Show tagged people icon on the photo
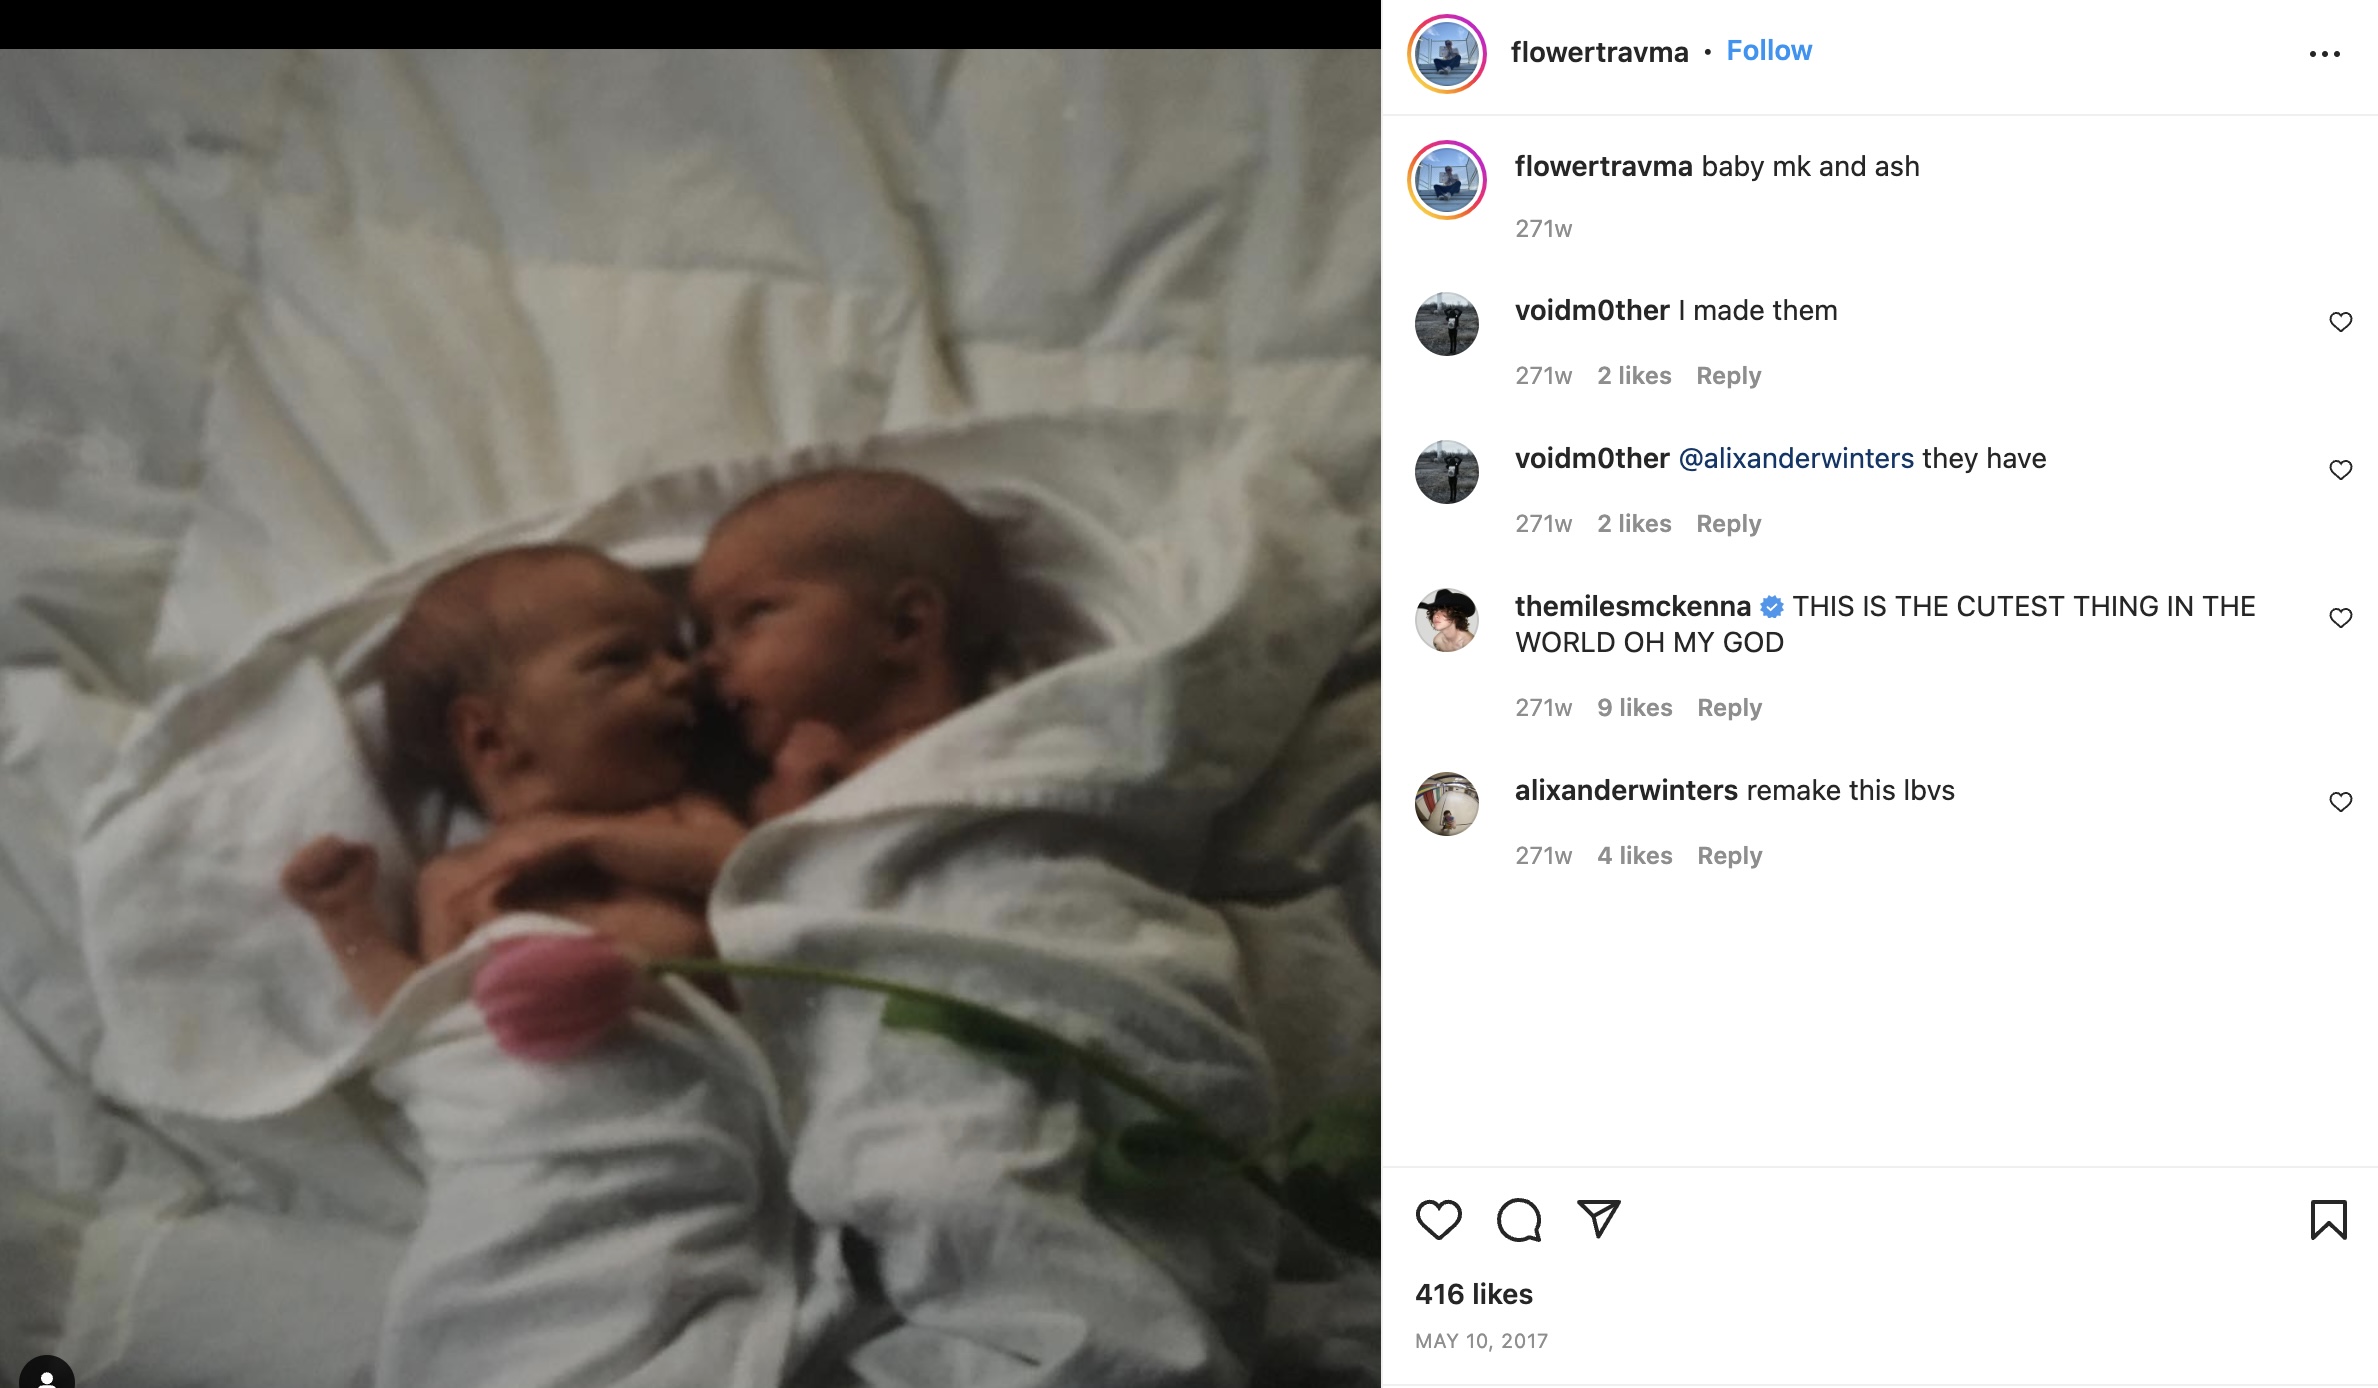The width and height of the screenshot is (2378, 1388). (x=46, y=1374)
